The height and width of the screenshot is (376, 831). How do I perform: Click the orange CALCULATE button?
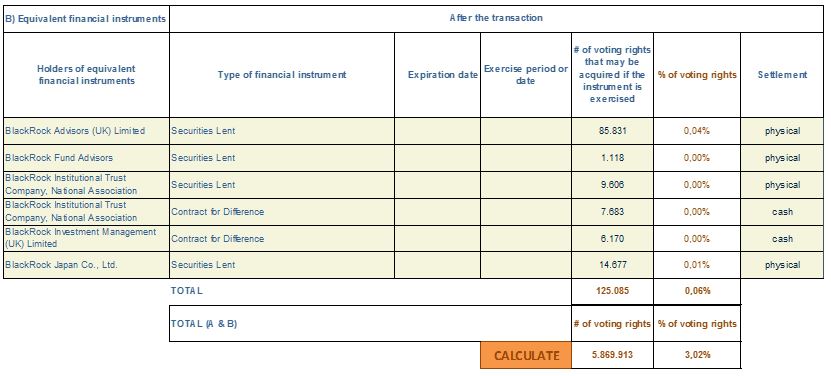click(x=526, y=355)
